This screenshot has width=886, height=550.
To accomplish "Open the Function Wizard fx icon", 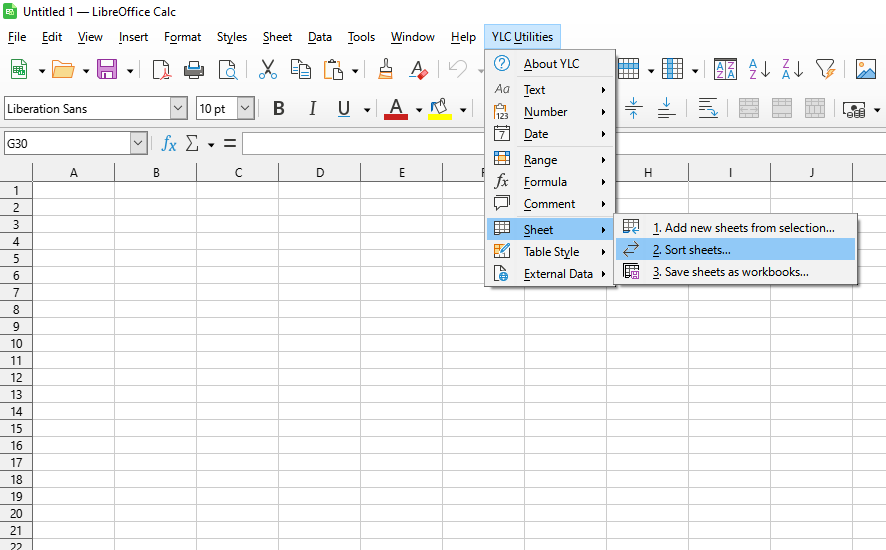I will (169, 144).
